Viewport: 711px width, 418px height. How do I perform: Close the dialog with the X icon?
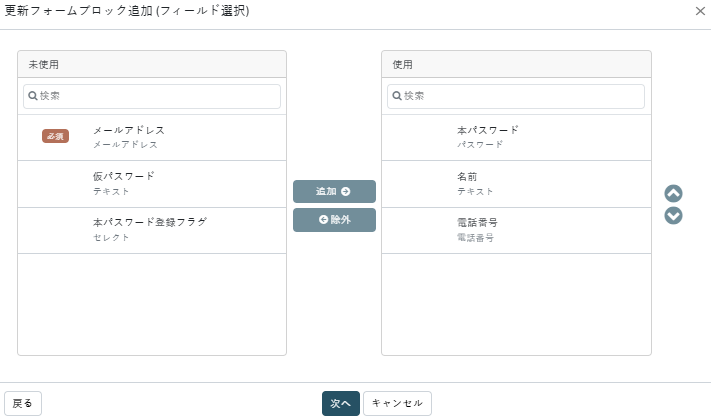click(x=700, y=11)
